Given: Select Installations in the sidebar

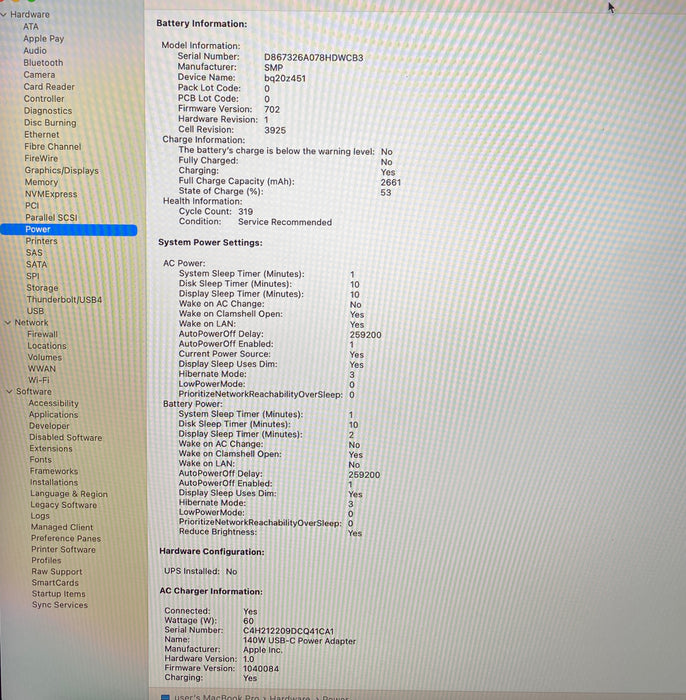Looking at the screenshot, I should tap(54, 482).
